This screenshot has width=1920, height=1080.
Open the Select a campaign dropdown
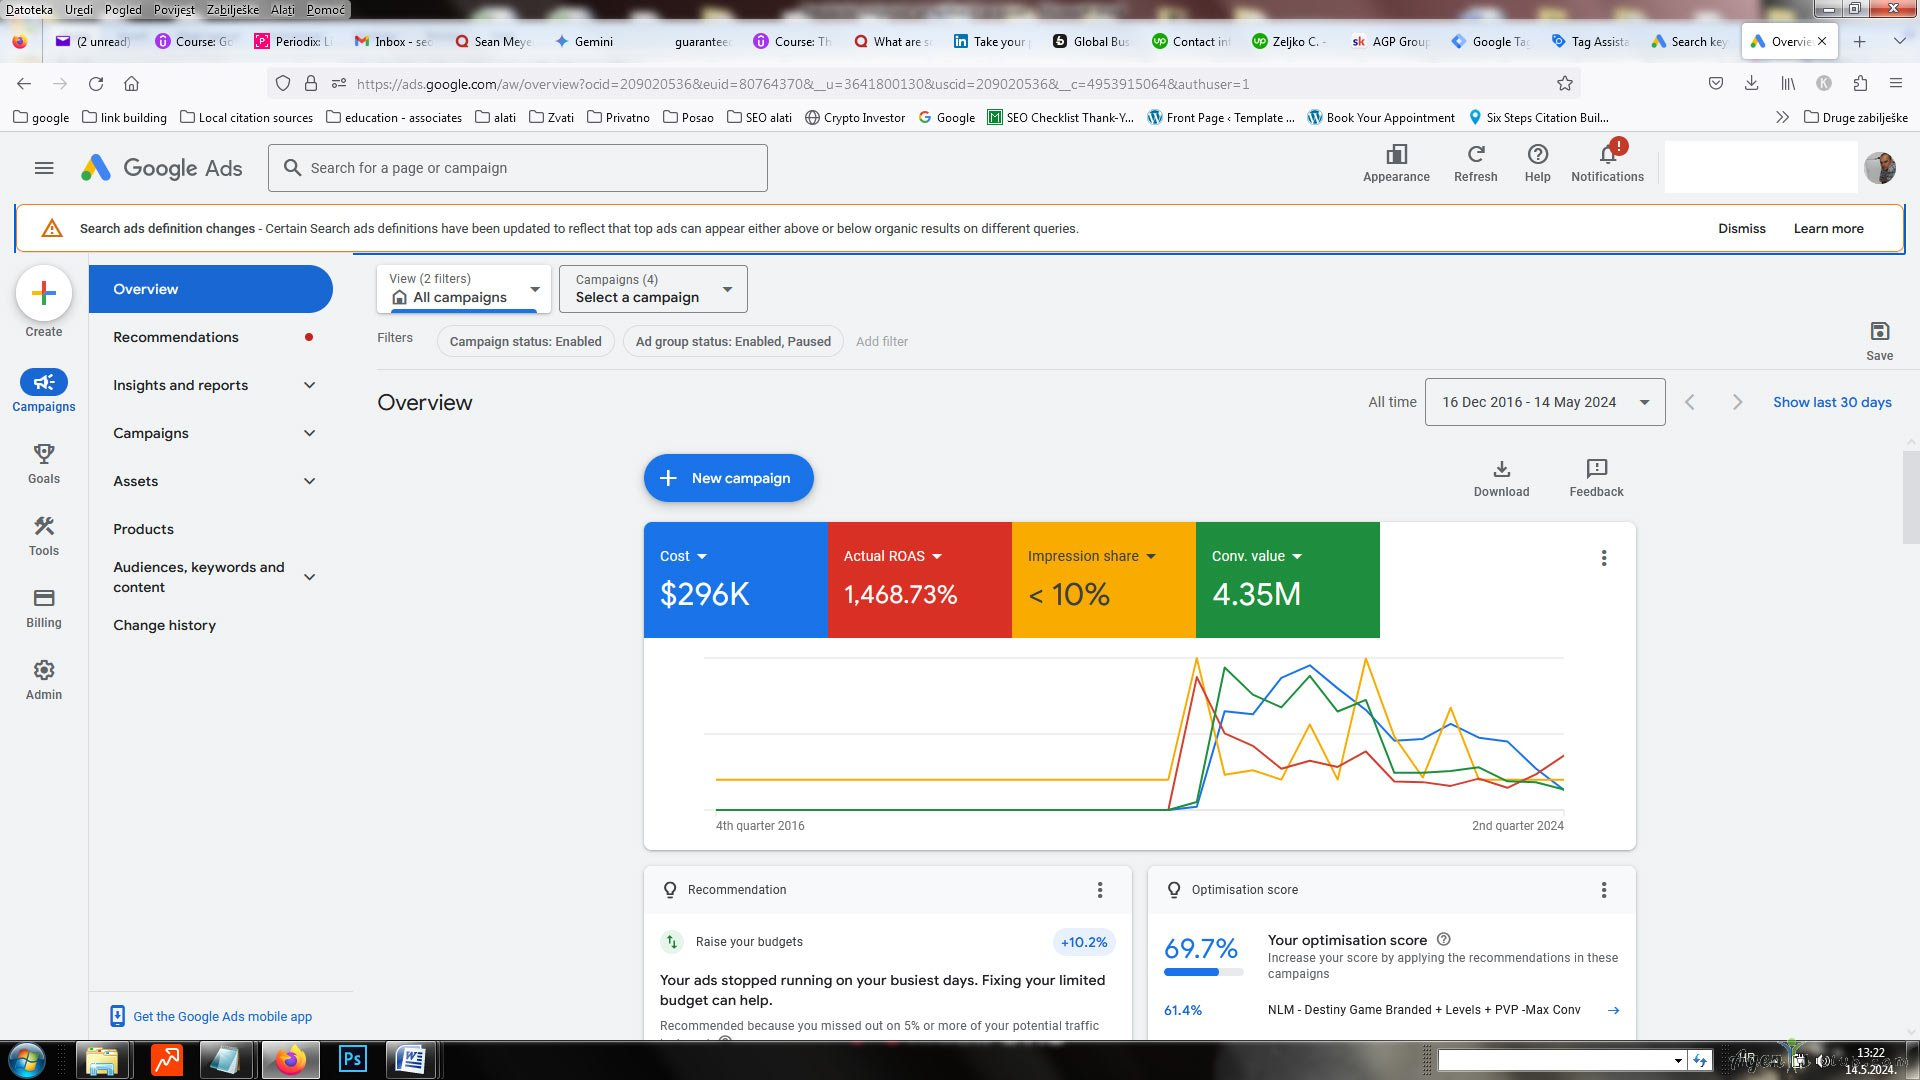click(653, 289)
